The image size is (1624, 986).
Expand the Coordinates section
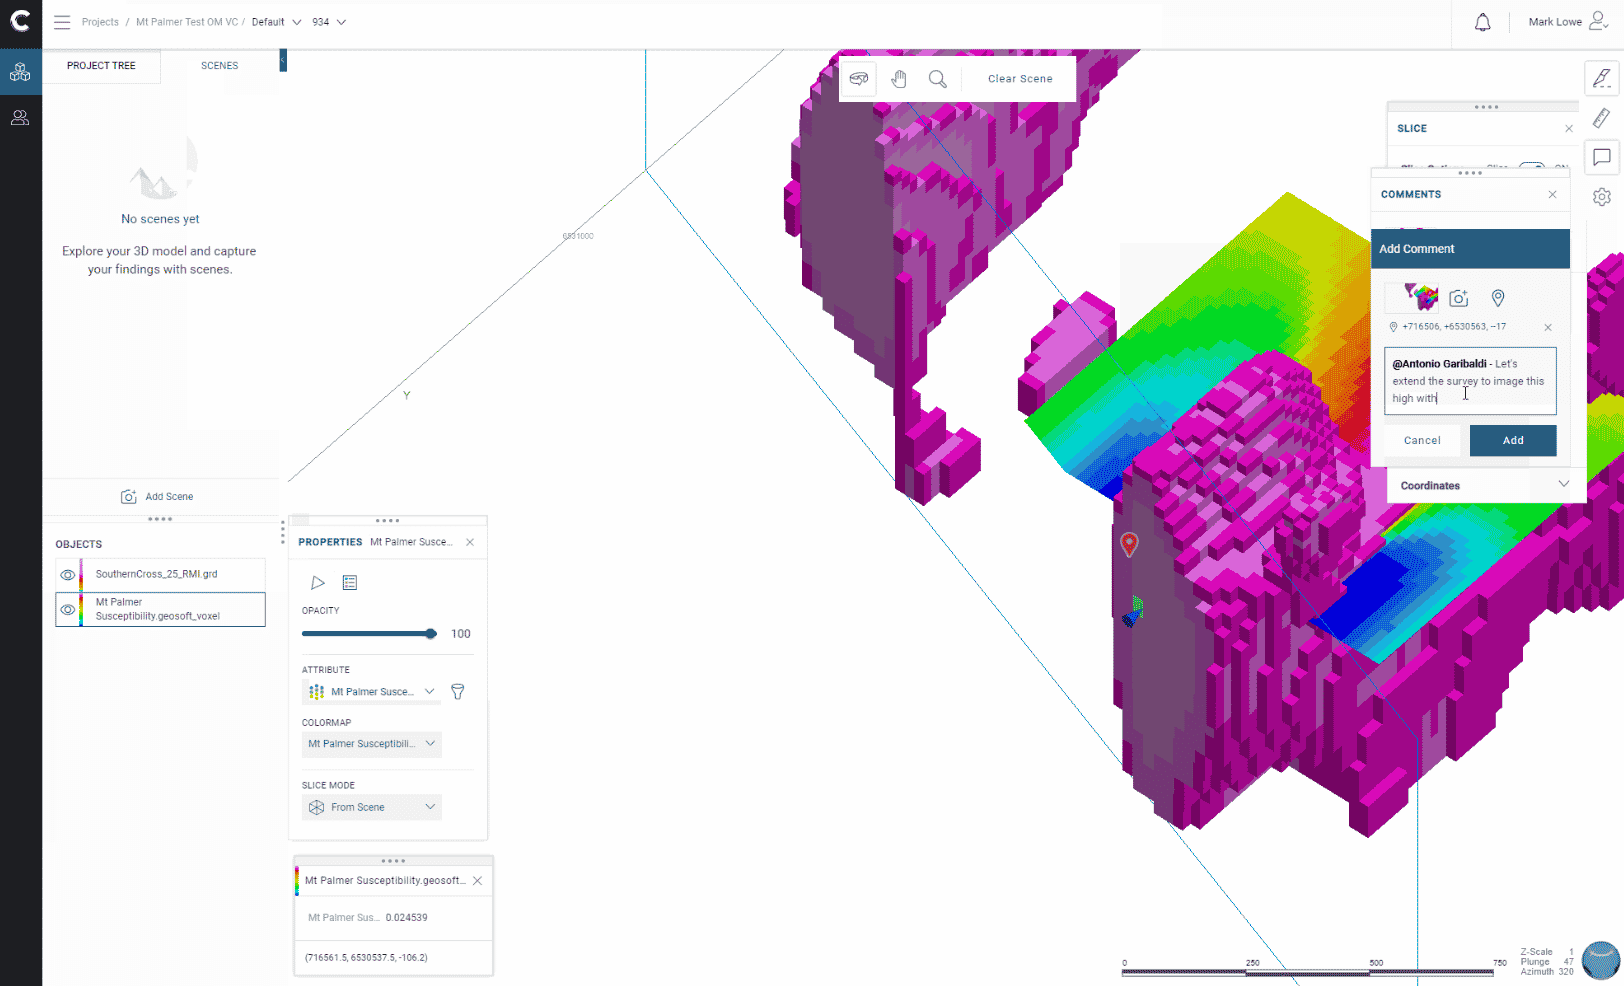pos(1485,486)
